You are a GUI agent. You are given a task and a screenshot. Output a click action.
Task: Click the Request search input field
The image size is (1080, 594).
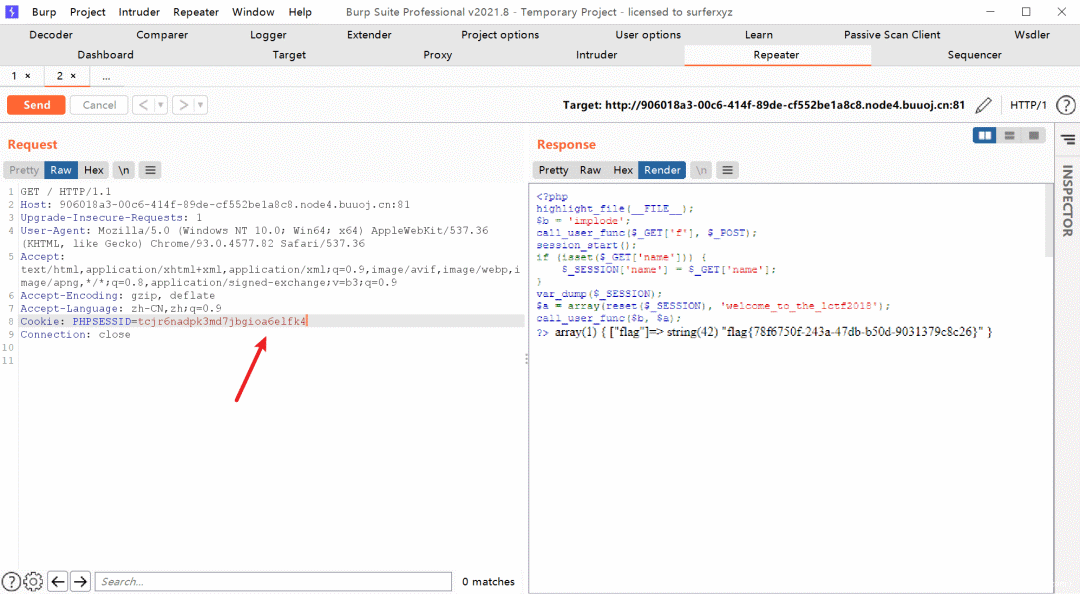[273, 582]
